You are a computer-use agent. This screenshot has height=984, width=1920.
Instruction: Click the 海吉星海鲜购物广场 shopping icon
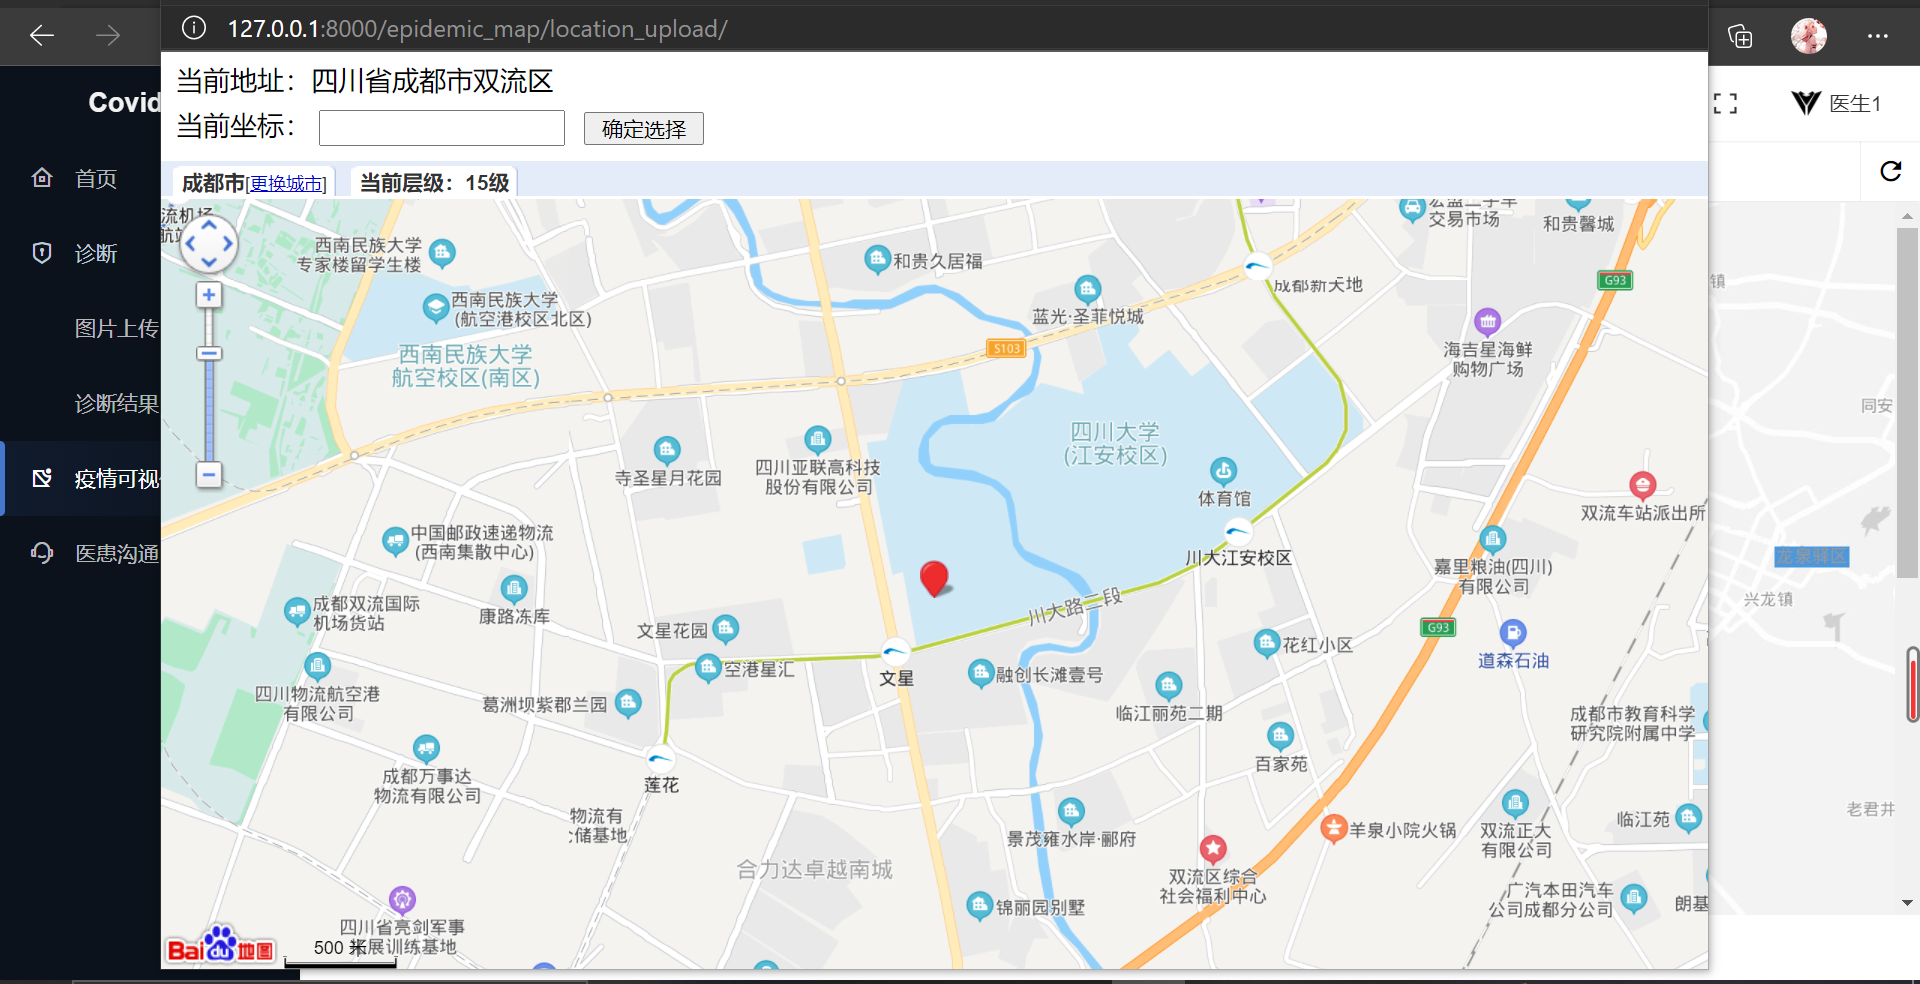click(1488, 321)
